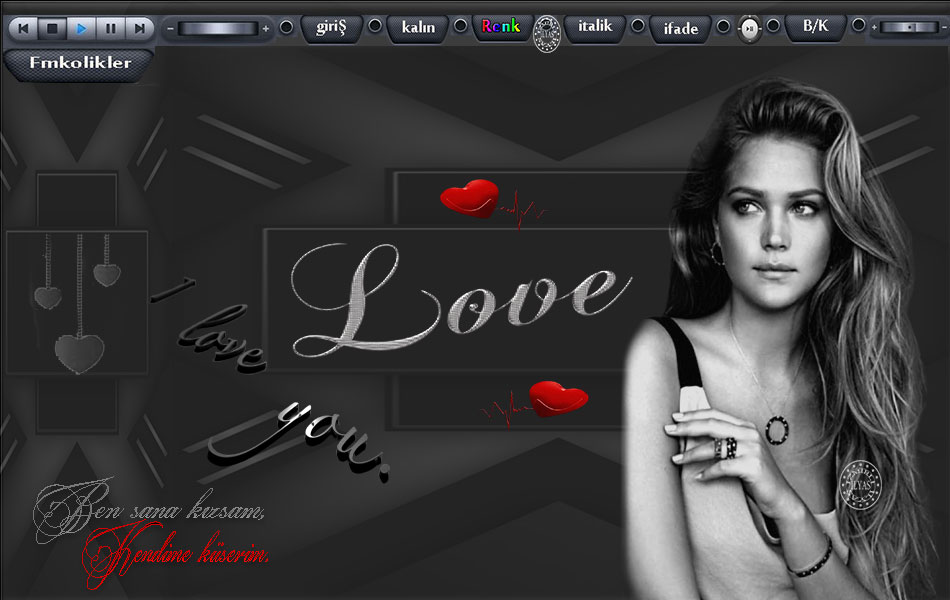Click the seal emblem beside Renk

click(x=546, y=32)
